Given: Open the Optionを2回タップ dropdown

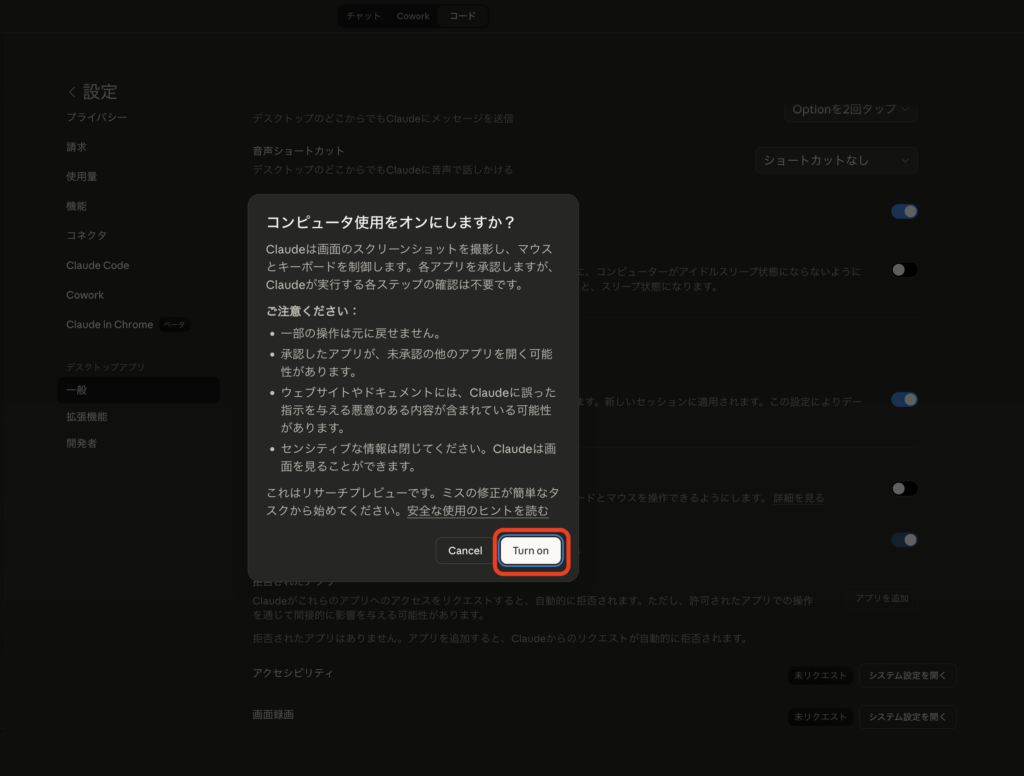Looking at the screenshot, I should (851, 110).
